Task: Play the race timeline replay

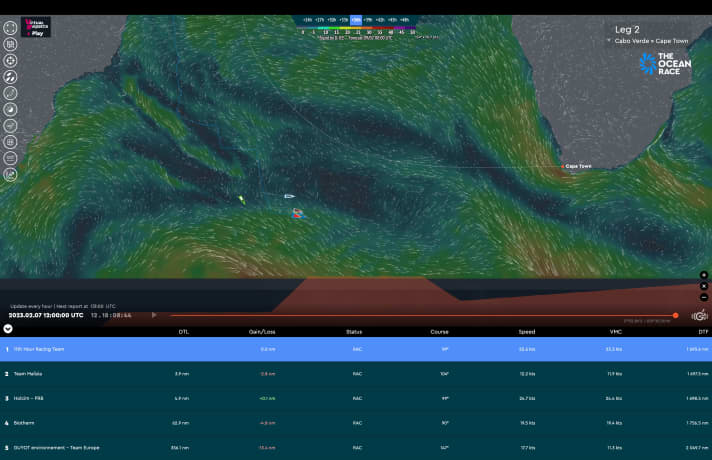Action: pyautogui.click(x=154, y=315)
